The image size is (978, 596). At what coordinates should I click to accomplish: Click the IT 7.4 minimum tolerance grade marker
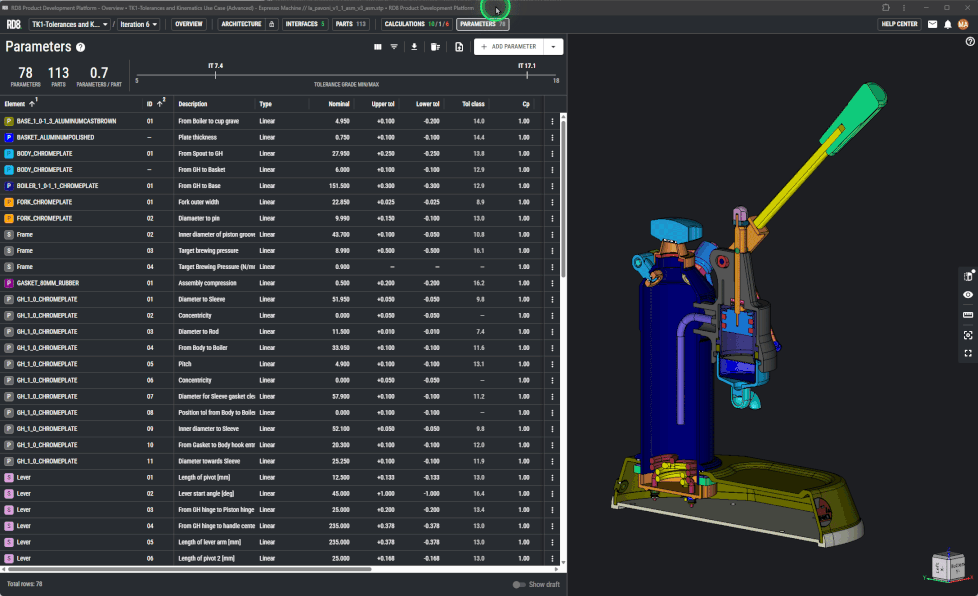pyautogui.click(x=215, y=75)
